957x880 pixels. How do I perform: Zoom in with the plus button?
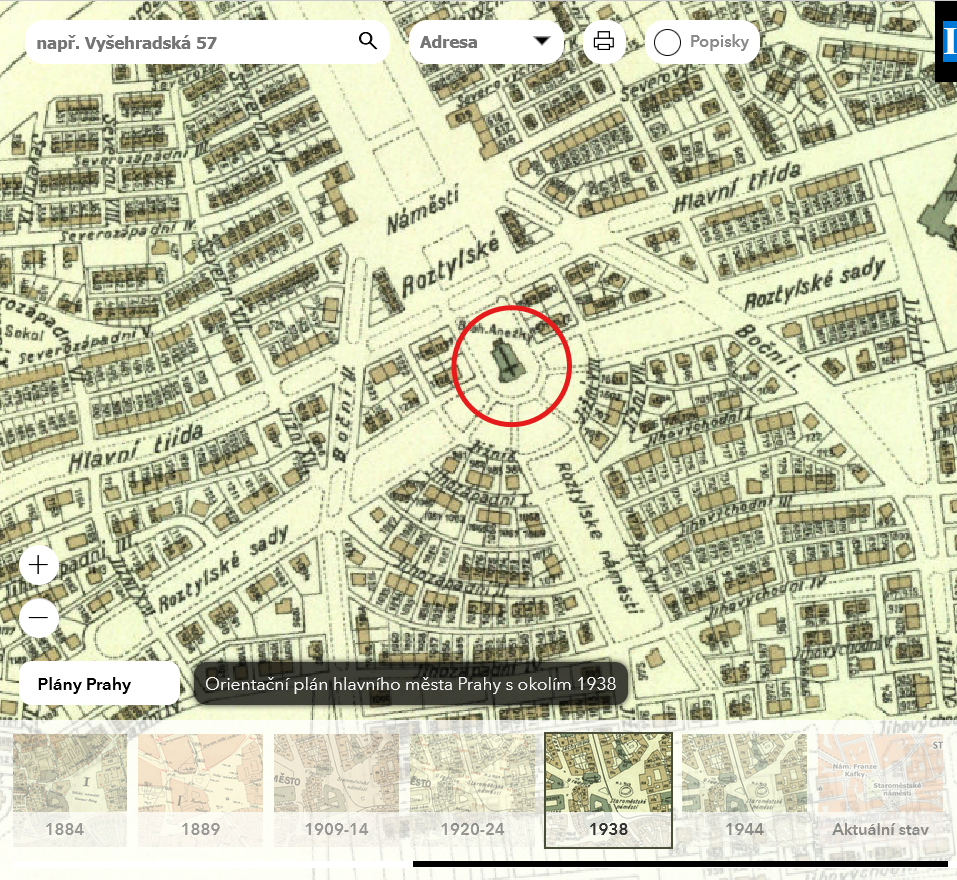click(39, 565)
